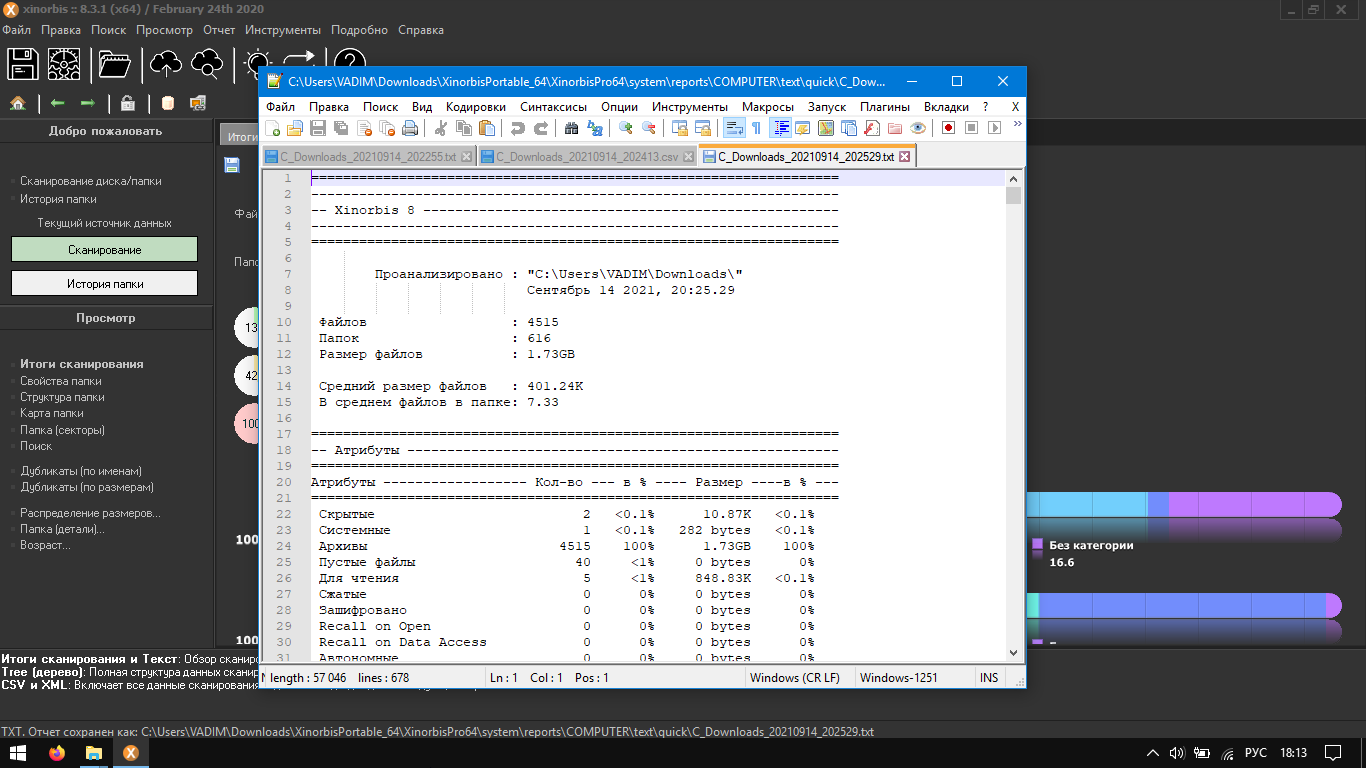
Task: Click the macro playback icon
Action: coord(994,128)
